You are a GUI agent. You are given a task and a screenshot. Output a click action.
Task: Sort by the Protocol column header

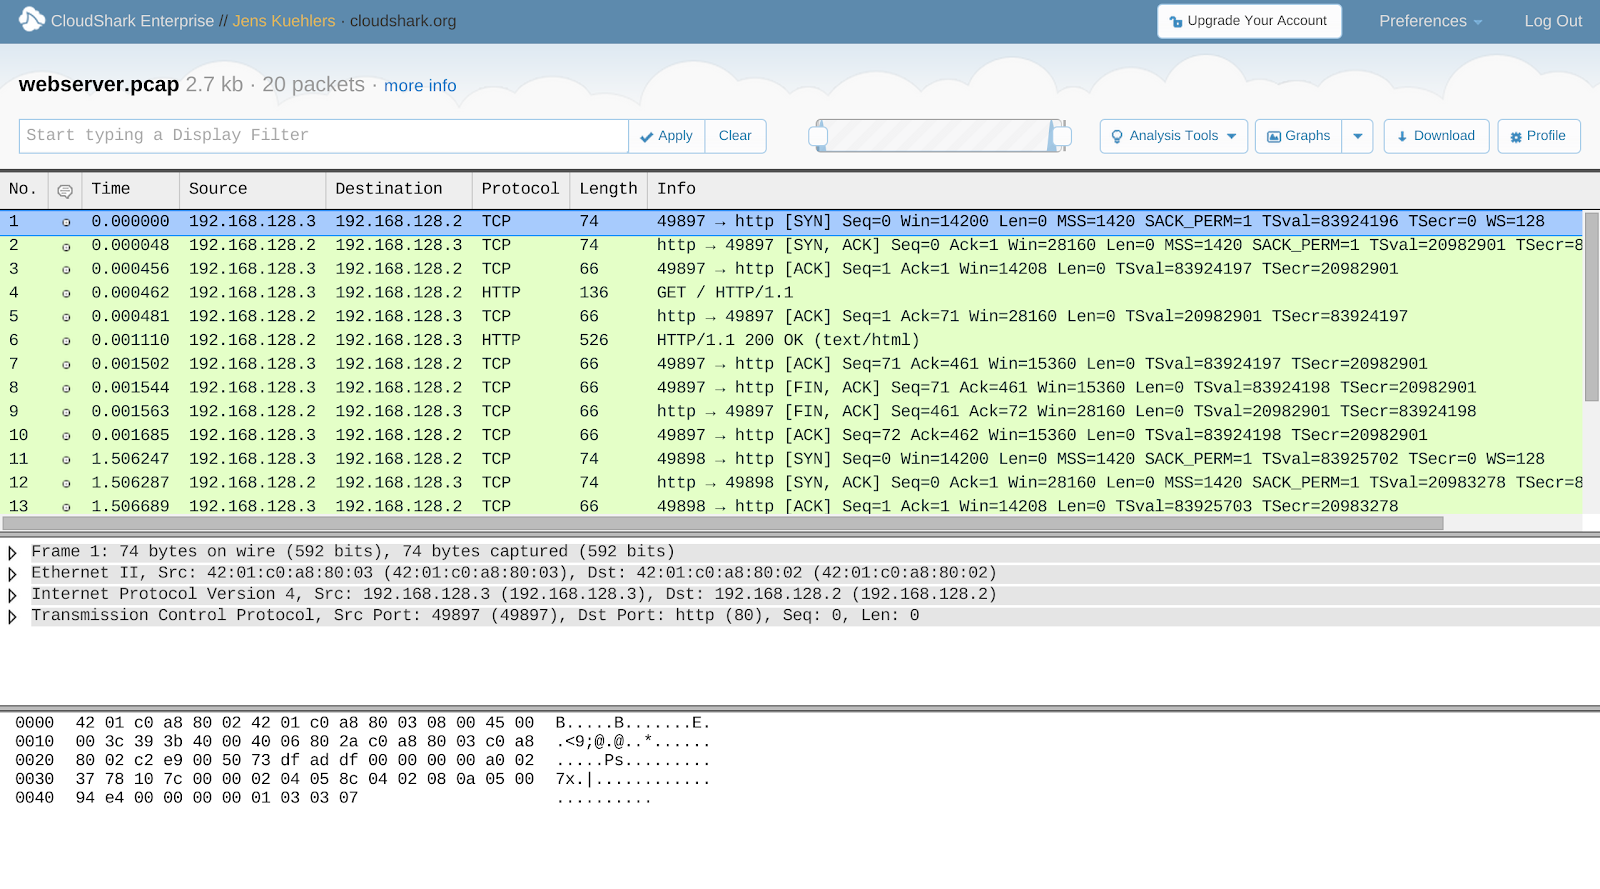[520, 189]
